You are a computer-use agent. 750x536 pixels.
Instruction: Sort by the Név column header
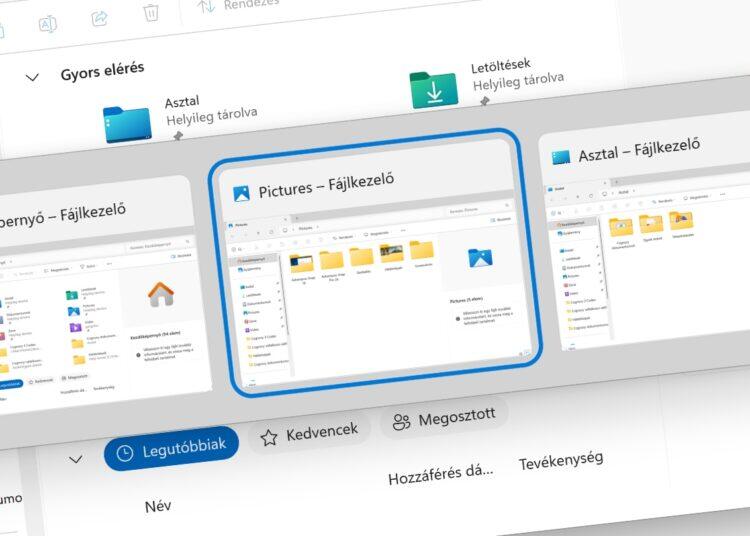(158, 506)
